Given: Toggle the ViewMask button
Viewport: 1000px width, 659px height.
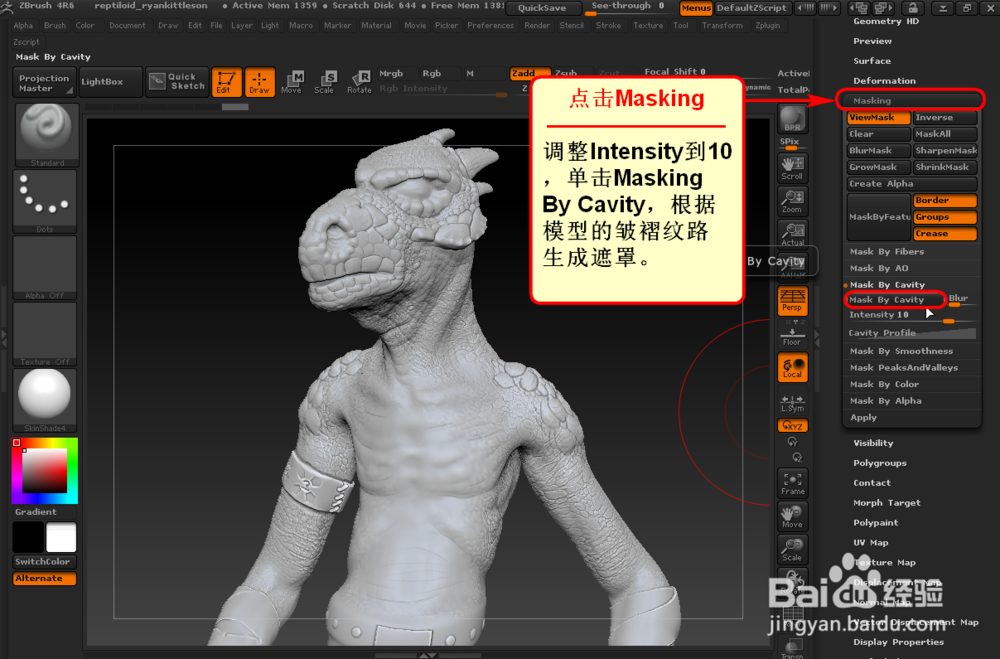Looking at the screenshot, I should (878, 117).
